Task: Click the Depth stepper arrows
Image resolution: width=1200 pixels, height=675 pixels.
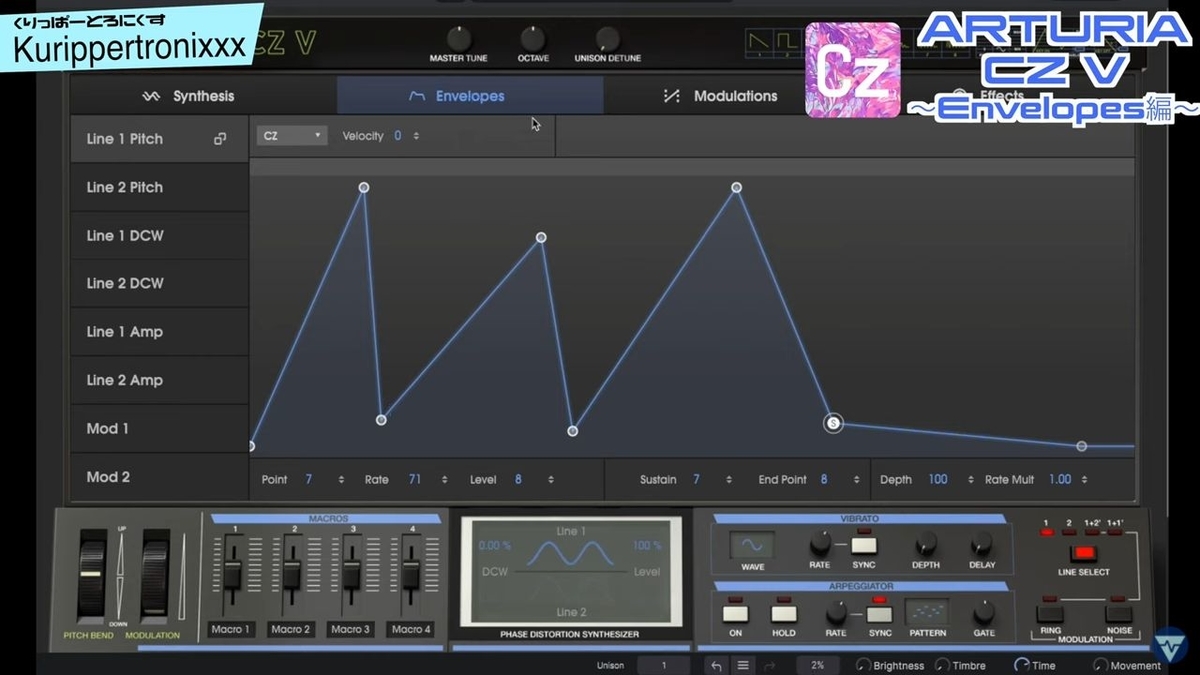Action: pyautogui.click(x=971, y=480)
